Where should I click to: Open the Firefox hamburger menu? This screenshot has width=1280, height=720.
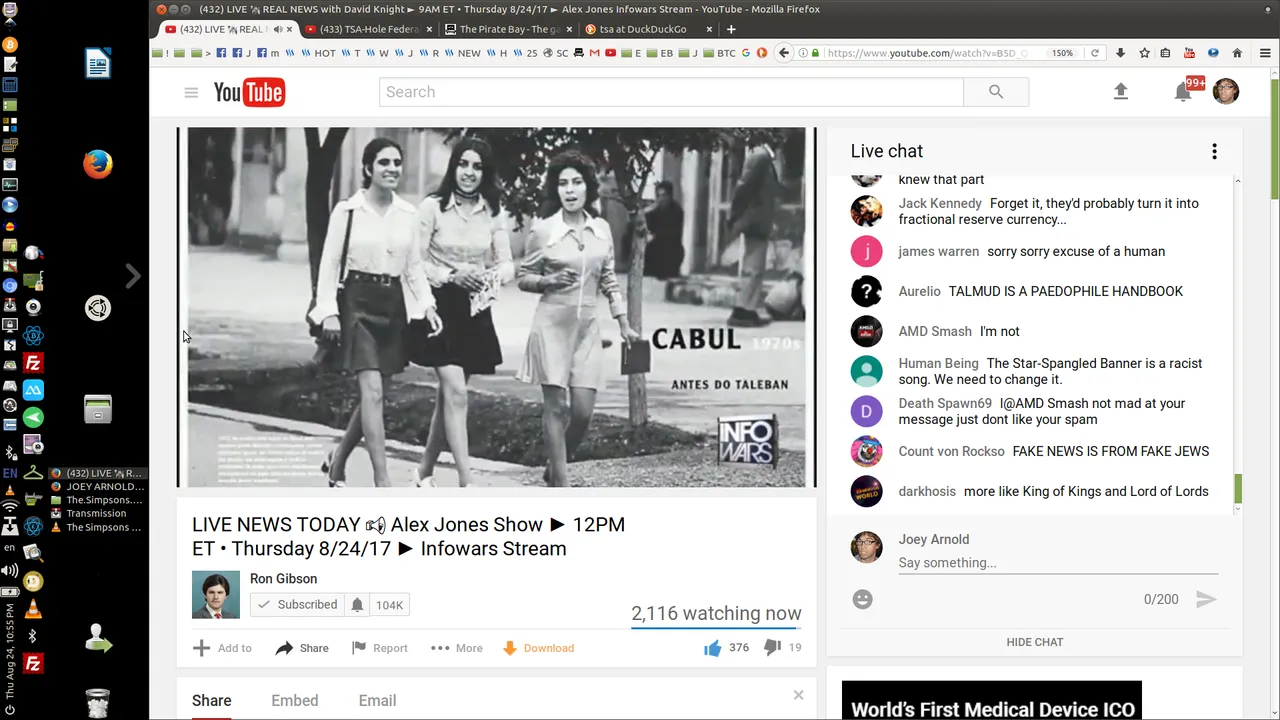point(1265,53)
